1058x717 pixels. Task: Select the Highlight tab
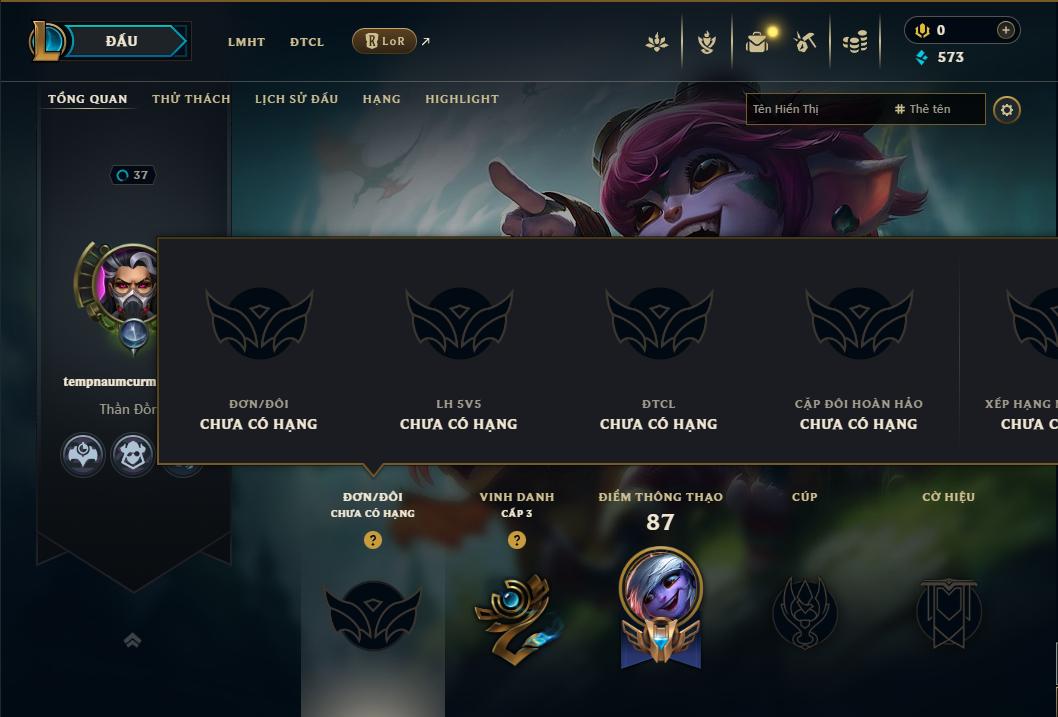click(x=462, y=99)
